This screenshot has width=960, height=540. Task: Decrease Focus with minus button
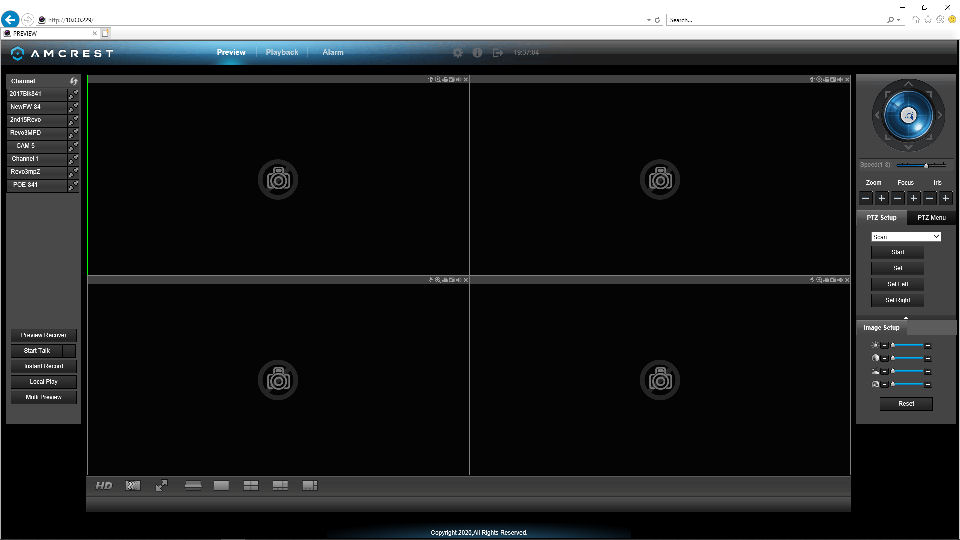click(x=898, y=198)
